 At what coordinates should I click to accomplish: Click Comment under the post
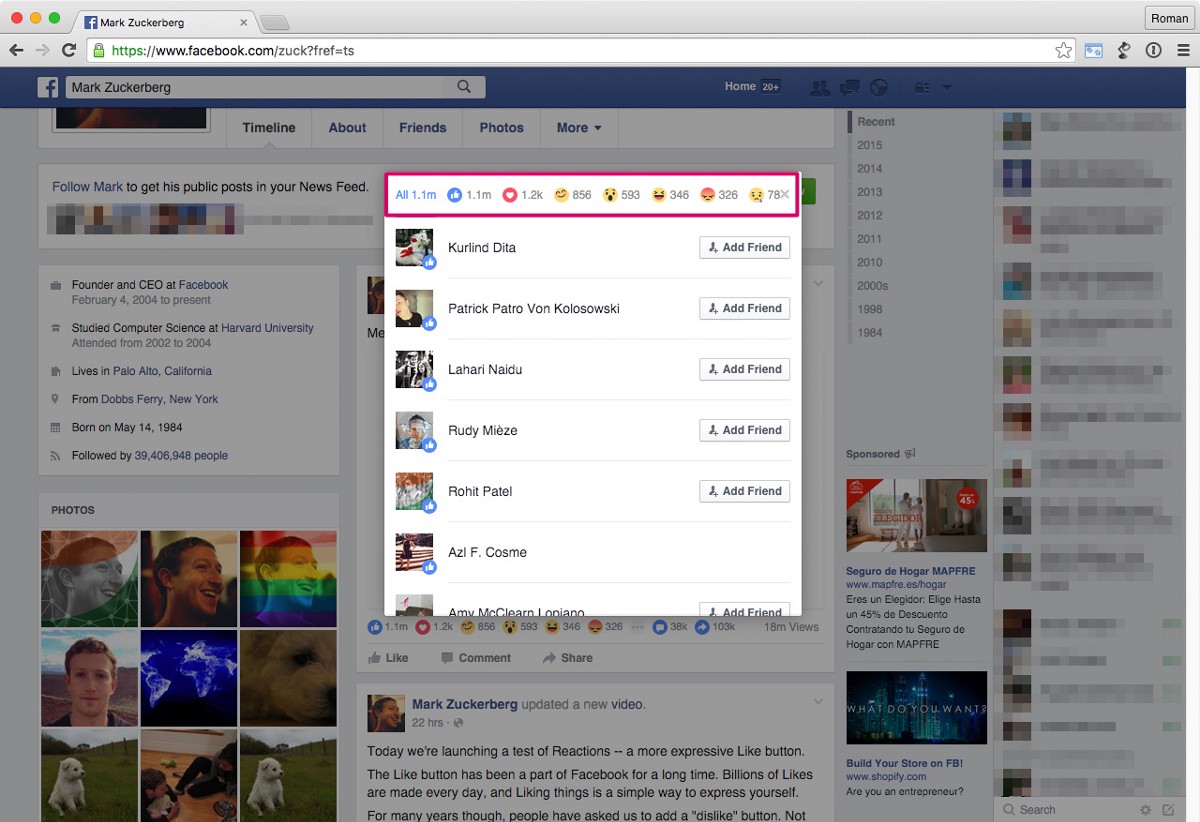point(476,658)
